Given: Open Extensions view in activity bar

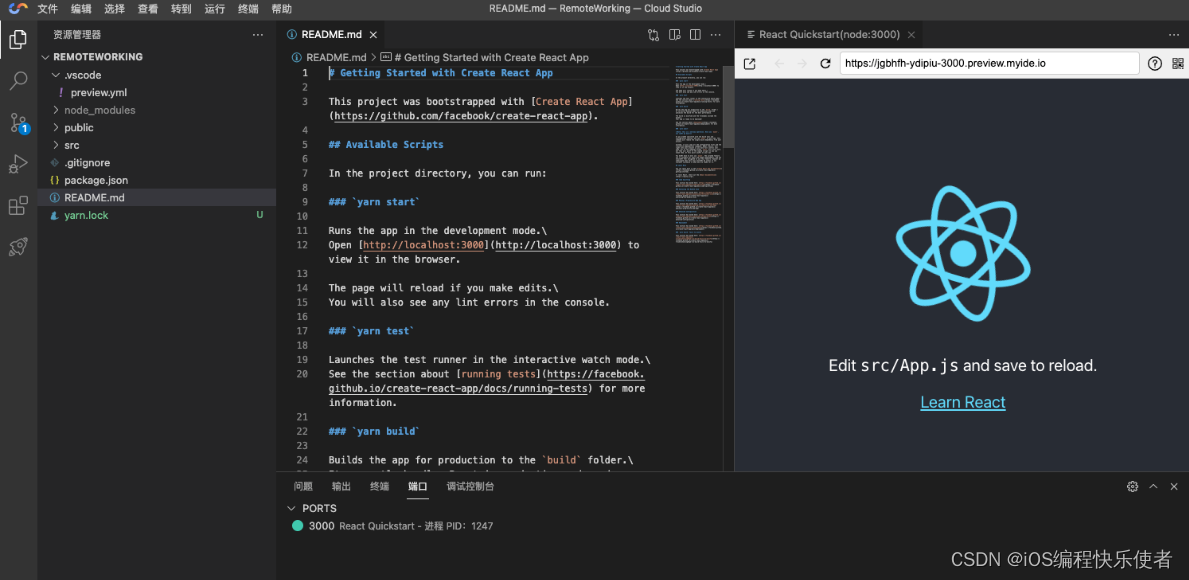Looking at the screenshot, I should [x=18, y=205].
